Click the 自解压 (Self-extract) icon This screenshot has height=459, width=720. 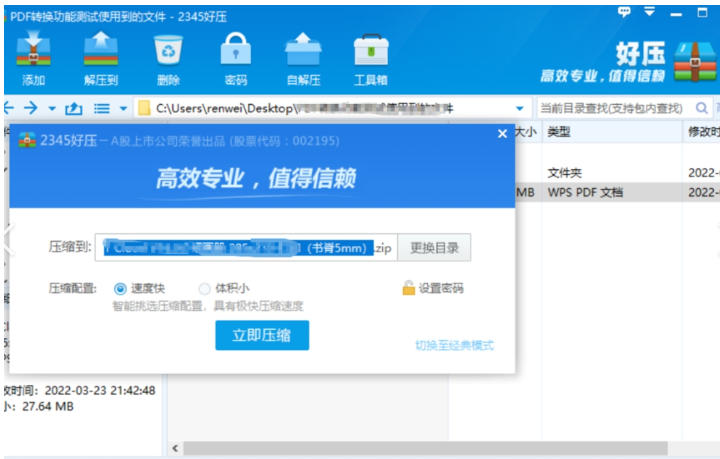coord(303,58)
